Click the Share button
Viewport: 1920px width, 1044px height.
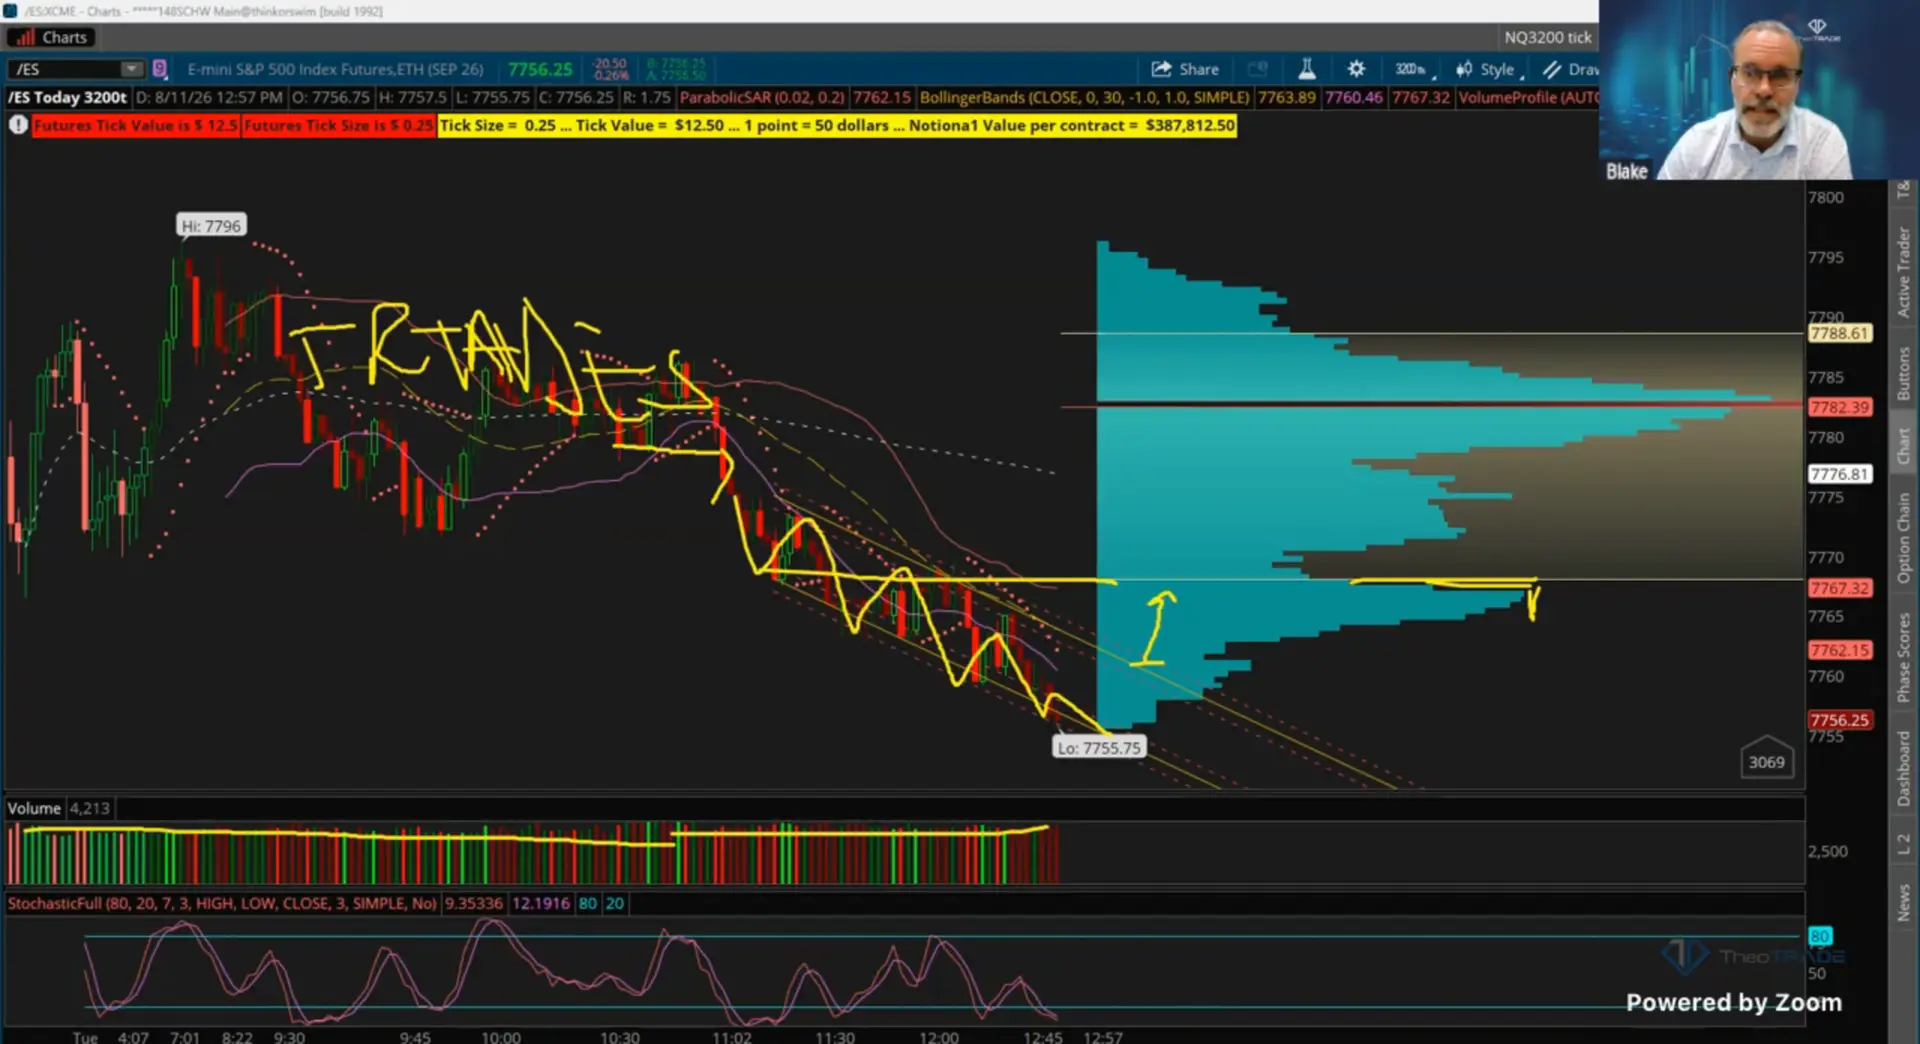tap(1185, 69)
